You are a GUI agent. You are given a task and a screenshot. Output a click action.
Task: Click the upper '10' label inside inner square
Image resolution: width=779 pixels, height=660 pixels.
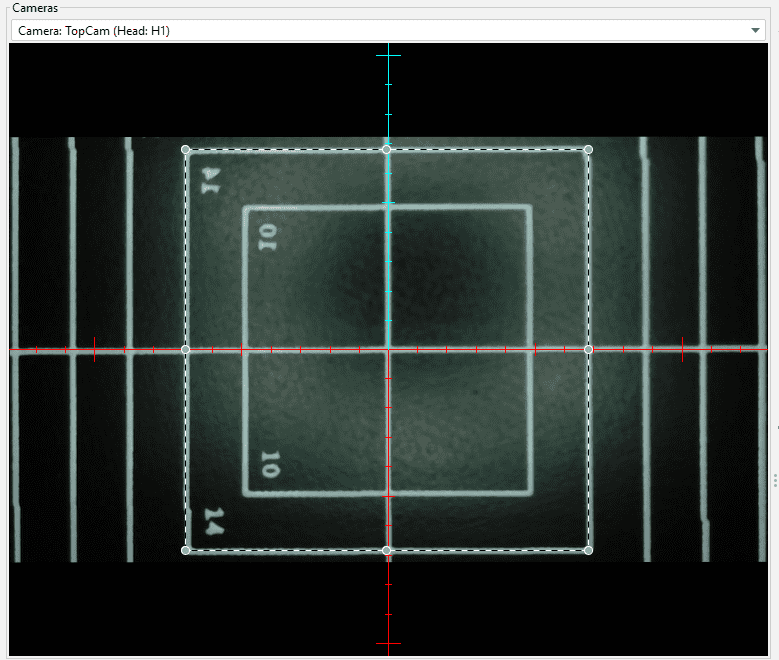(x=268, y=238)
